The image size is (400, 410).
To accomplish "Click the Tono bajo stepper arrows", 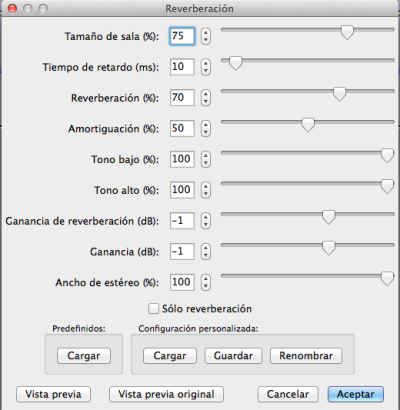I will point(206,159).
